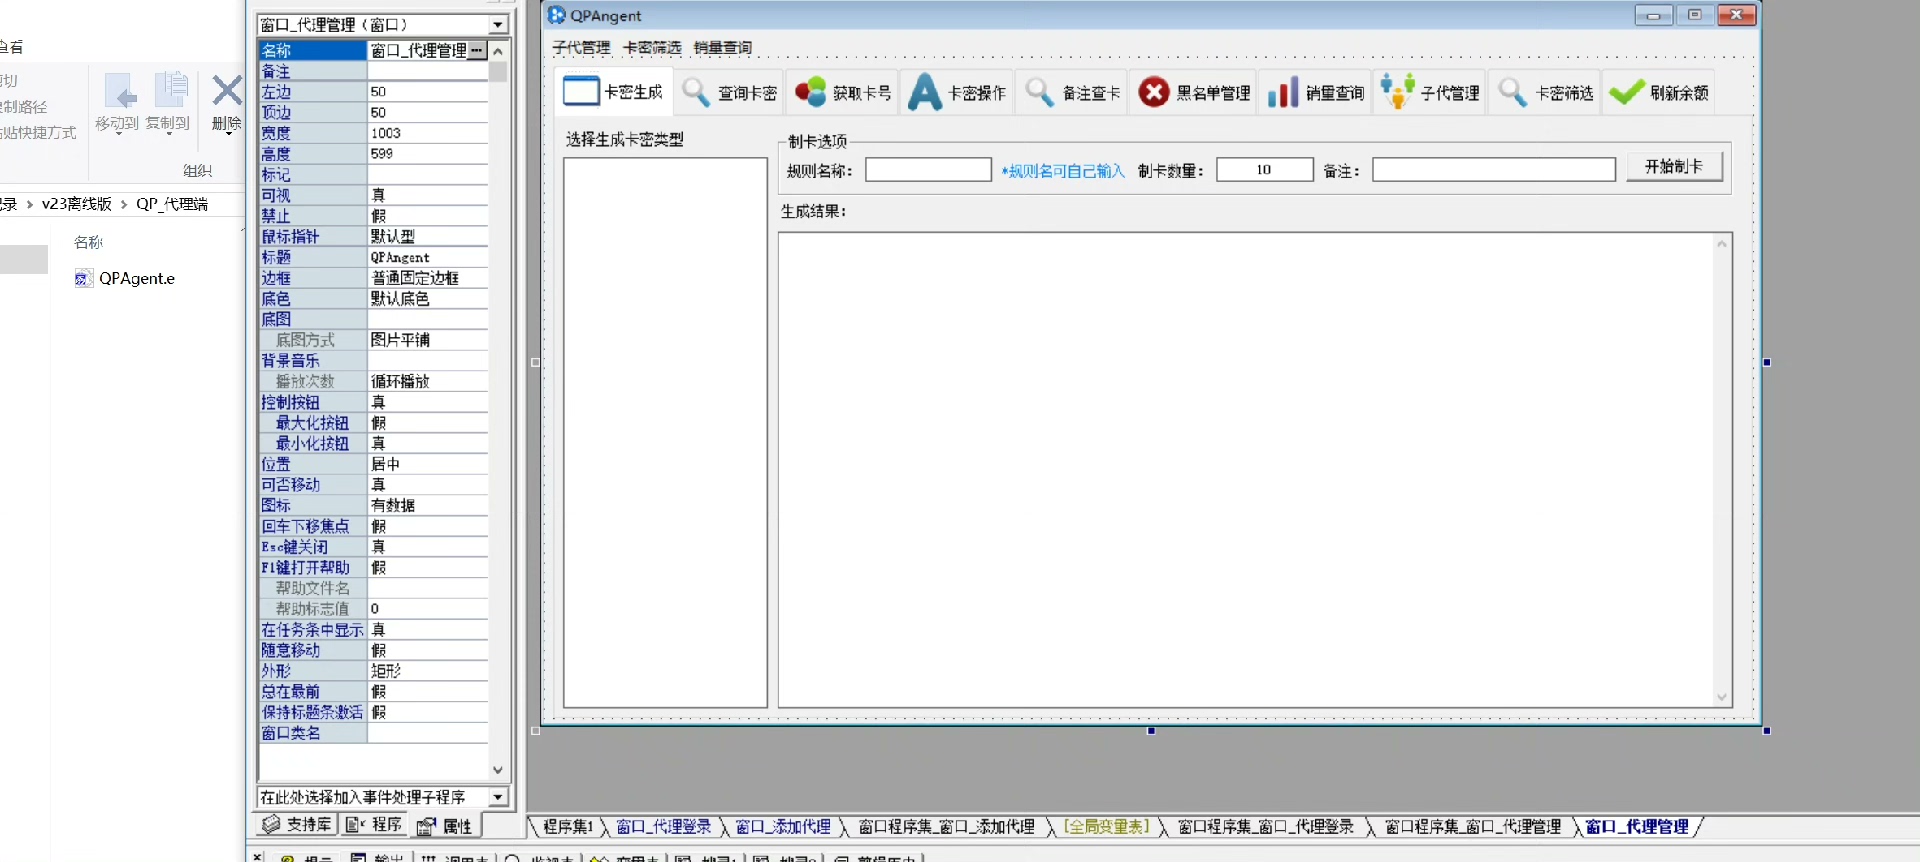Screen dimensions: 1920x862
Task: Expand the 移动到 dropdown arrow in Explorer
Action: [x=119, y=136]
